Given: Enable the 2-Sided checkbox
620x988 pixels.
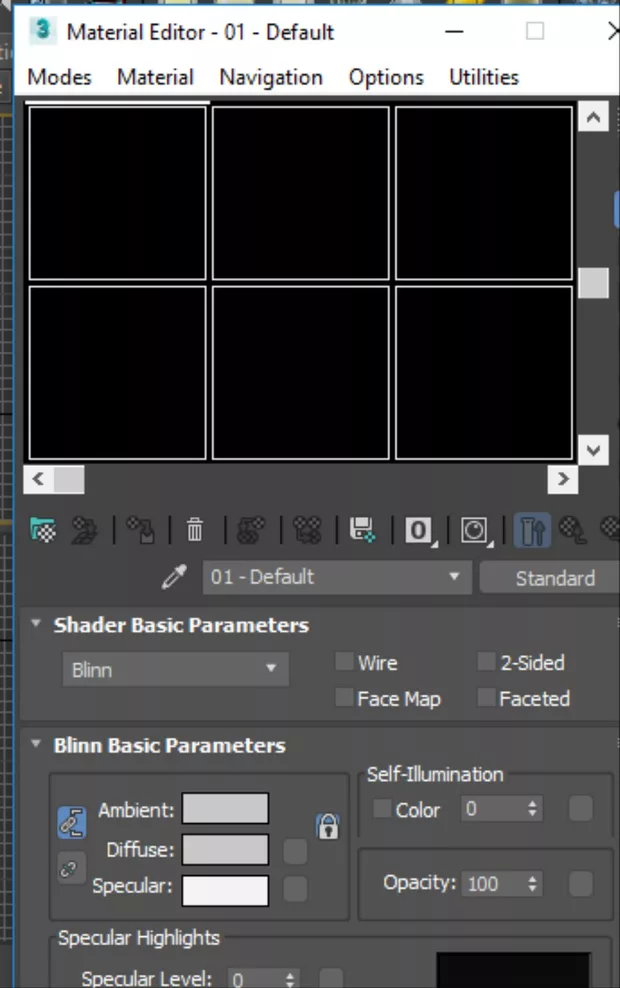Looking at the screenshot, I should [x=486, y=662].
